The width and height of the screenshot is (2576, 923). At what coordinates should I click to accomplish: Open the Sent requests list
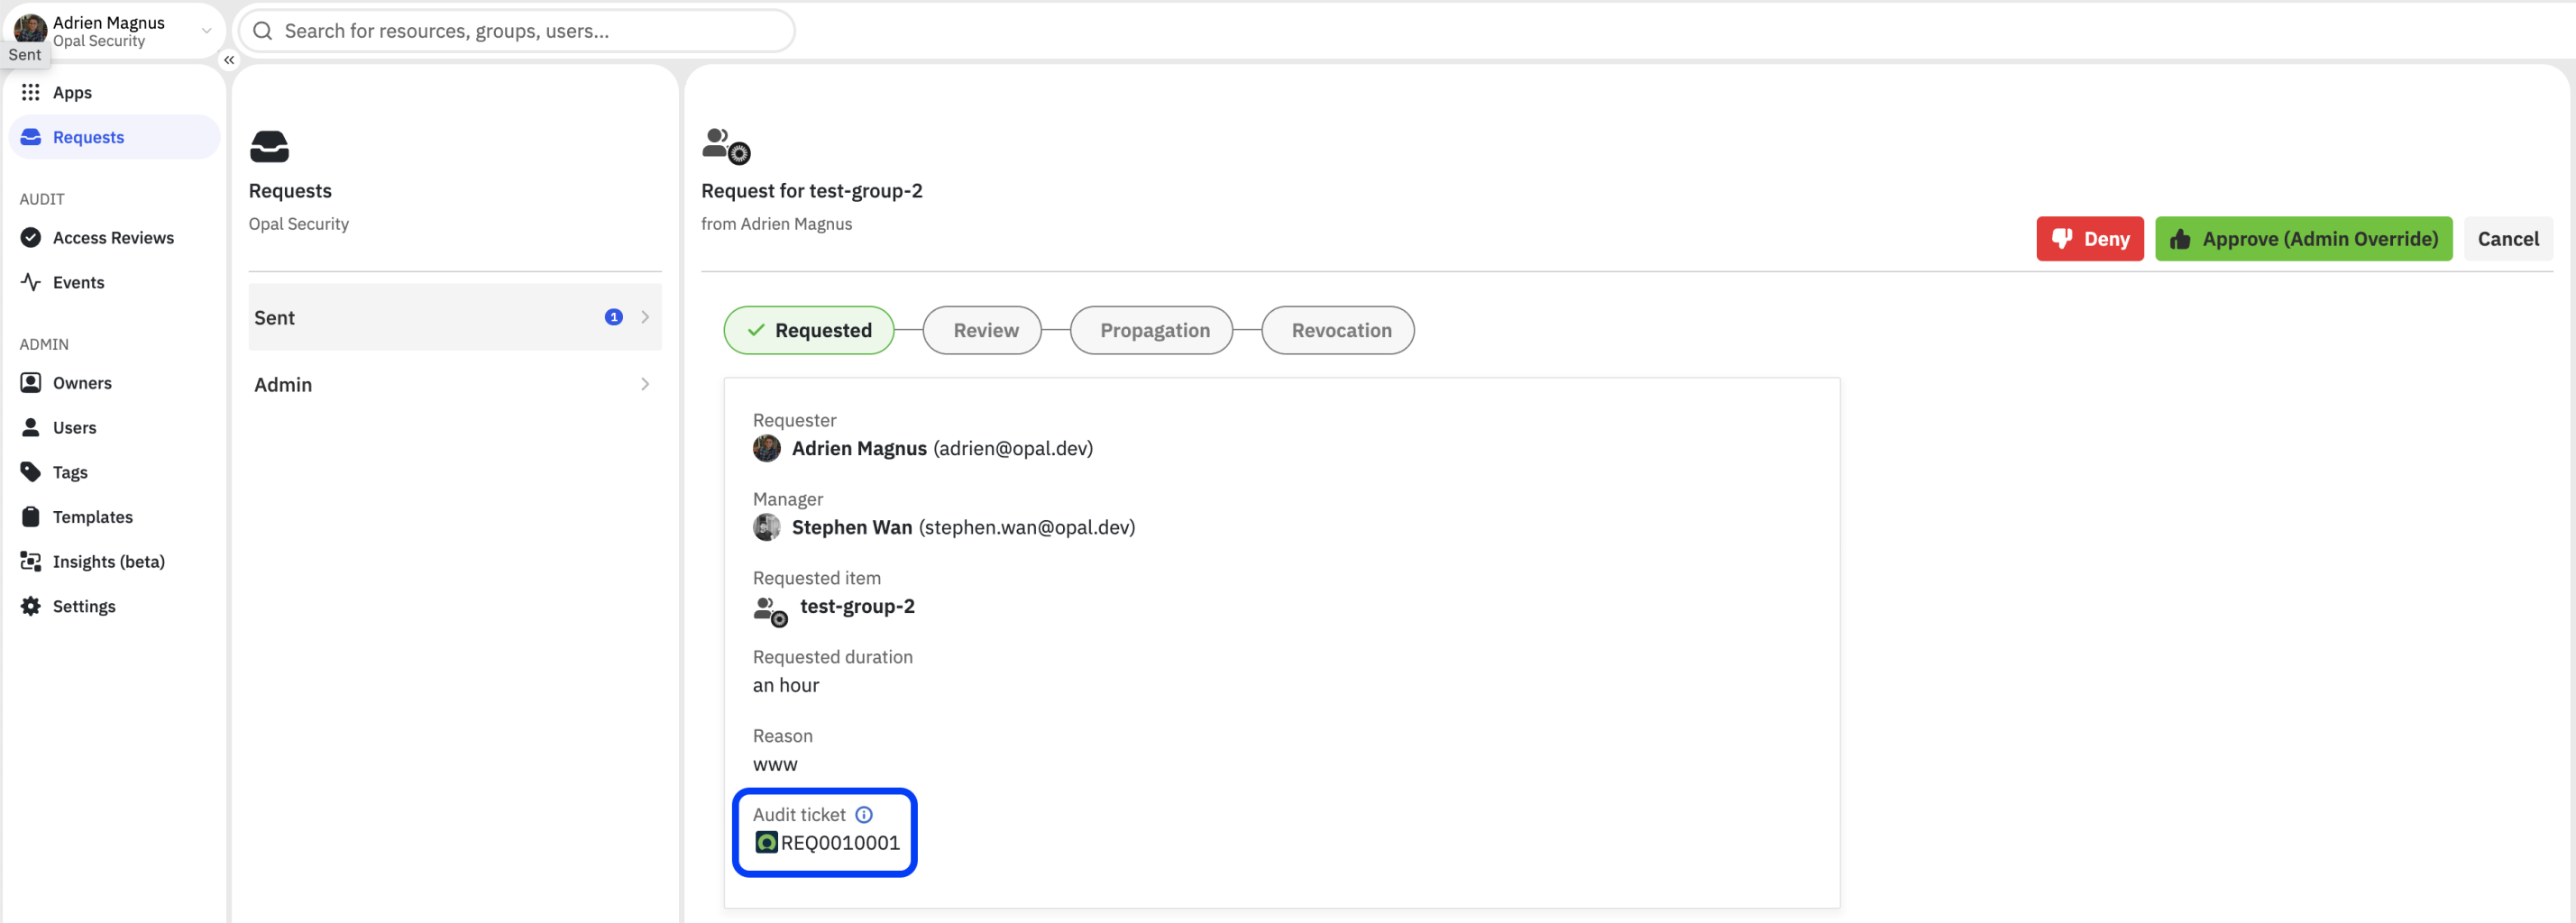455,317
